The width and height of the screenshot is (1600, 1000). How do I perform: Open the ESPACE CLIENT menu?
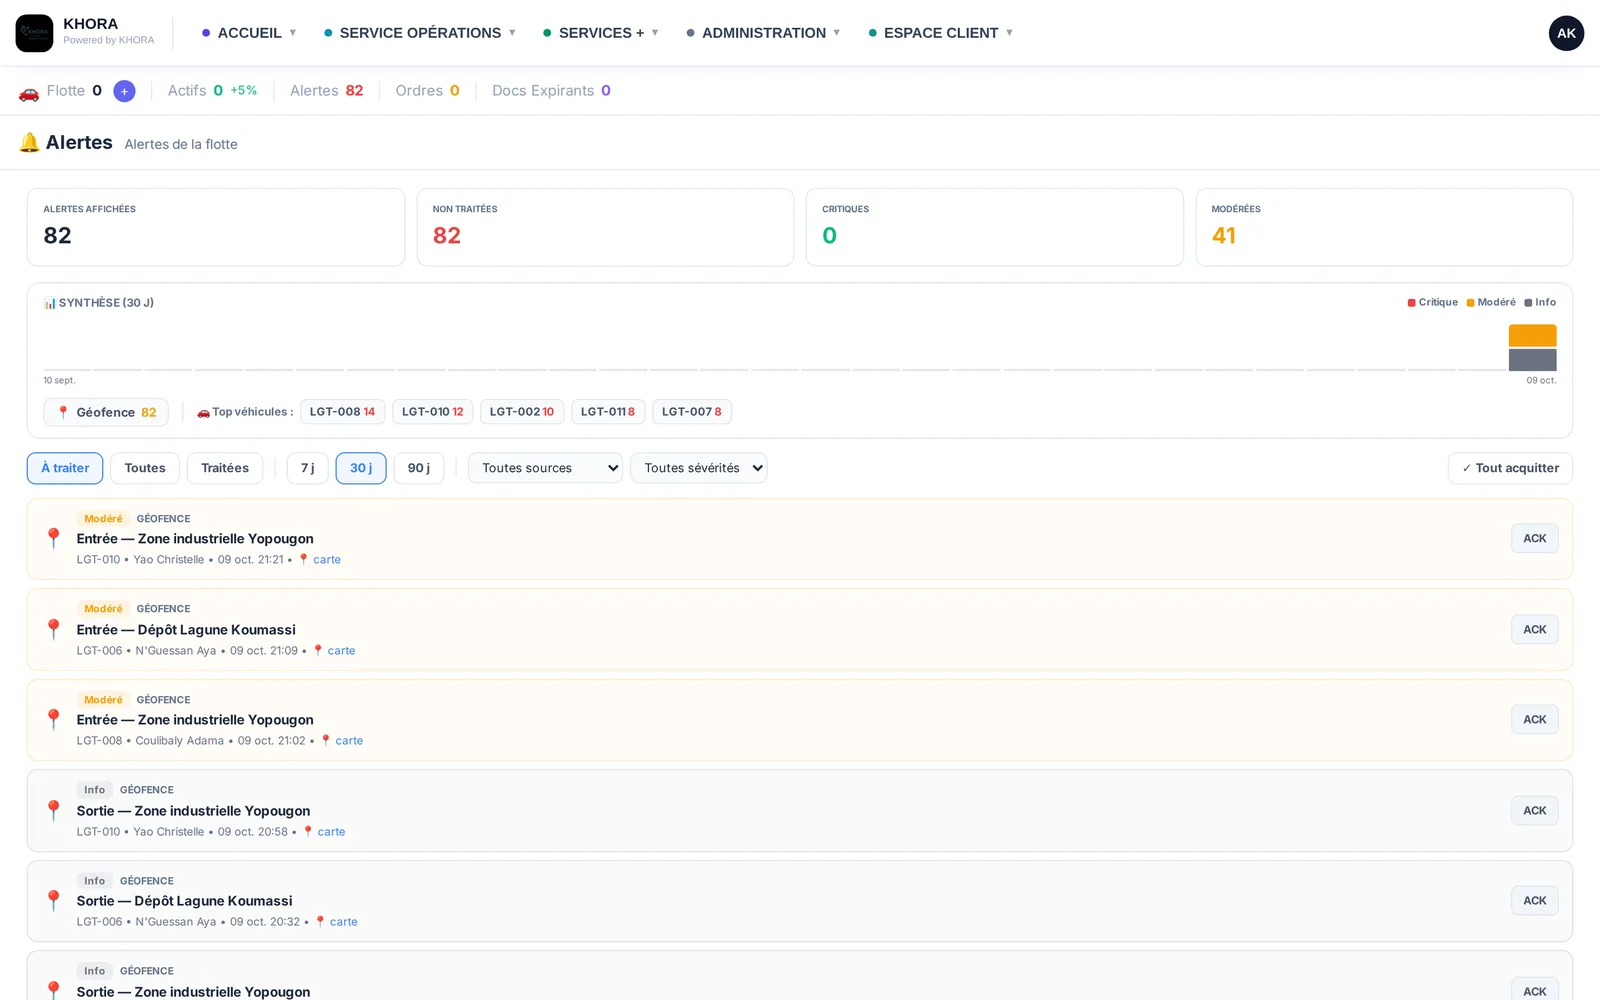pos(941,33)
